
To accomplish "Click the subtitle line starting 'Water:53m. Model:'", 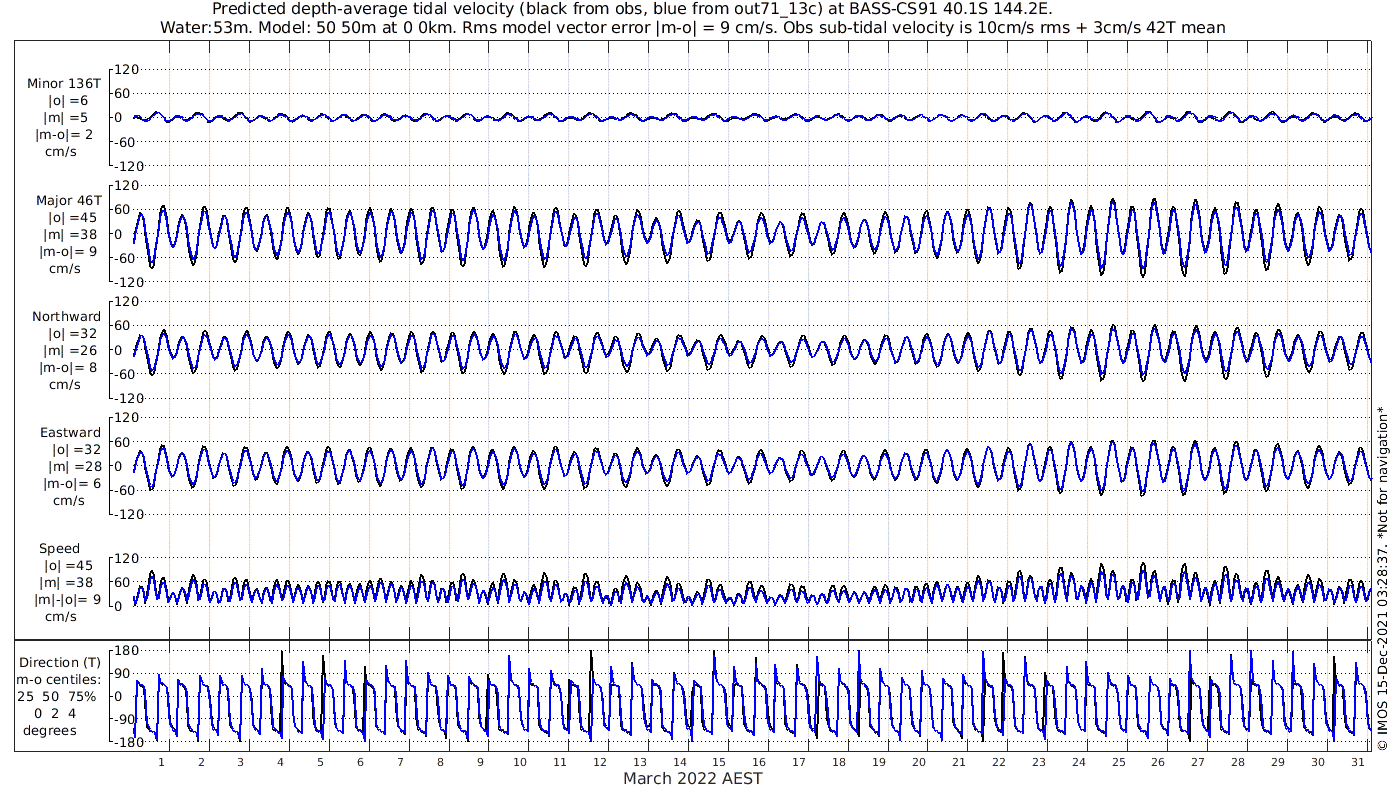I will tap(693, 27).
